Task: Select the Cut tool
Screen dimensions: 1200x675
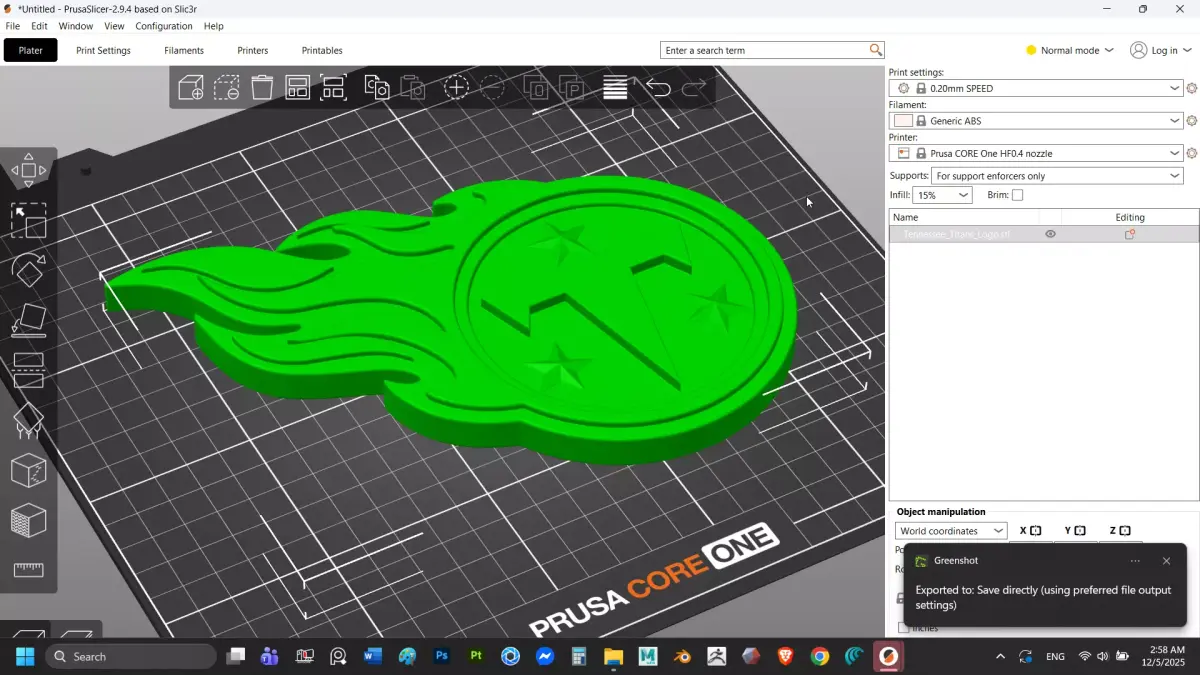Action: (x=28, y=370)
